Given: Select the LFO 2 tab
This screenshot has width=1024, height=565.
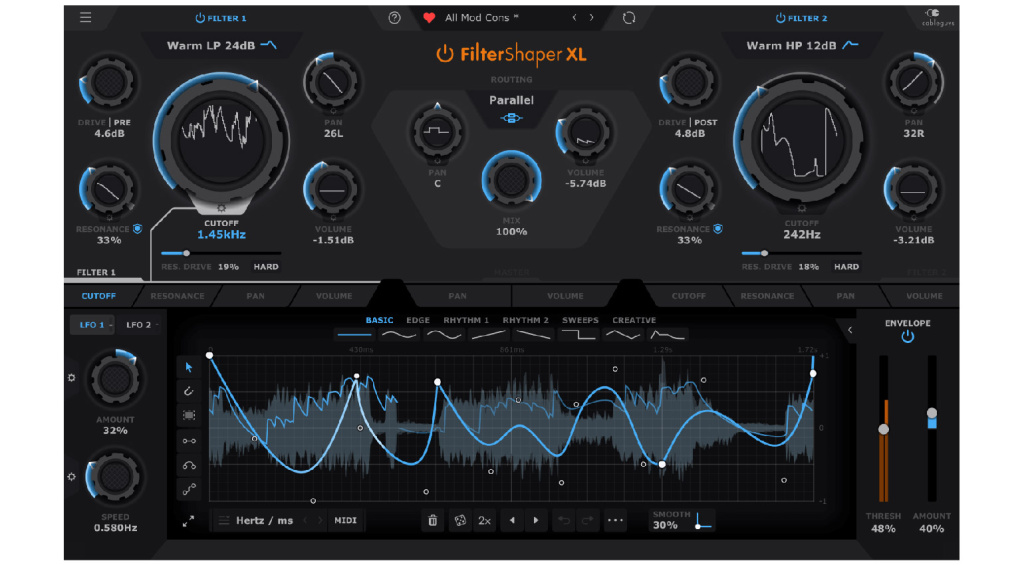Looking at the screenshot, I should (x=142, y=325).
